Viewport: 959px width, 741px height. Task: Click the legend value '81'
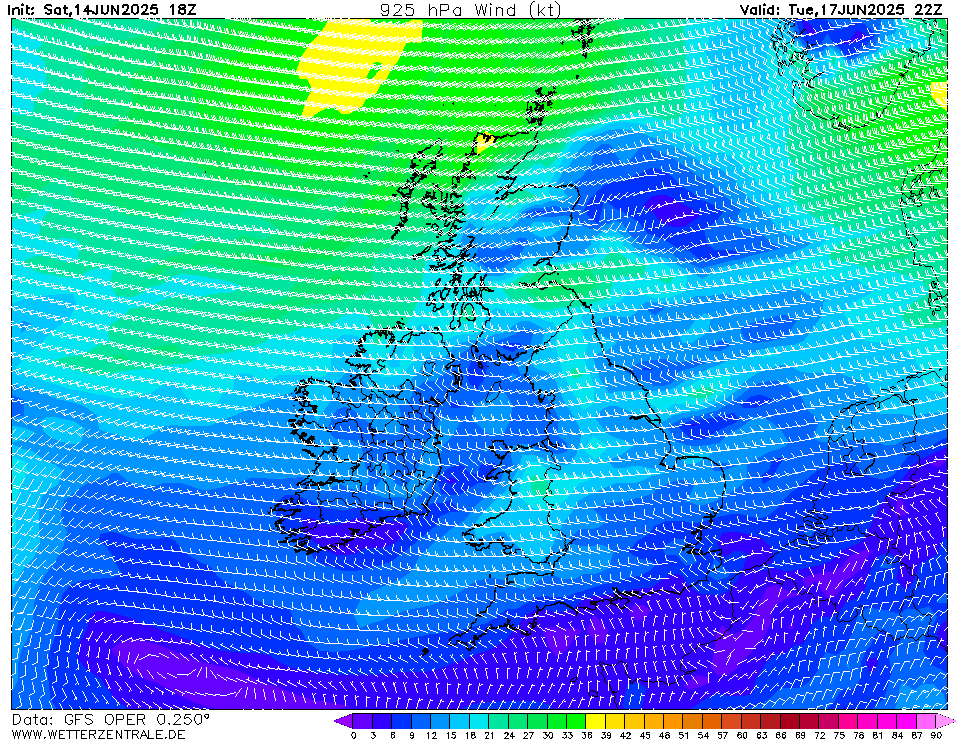878,735
